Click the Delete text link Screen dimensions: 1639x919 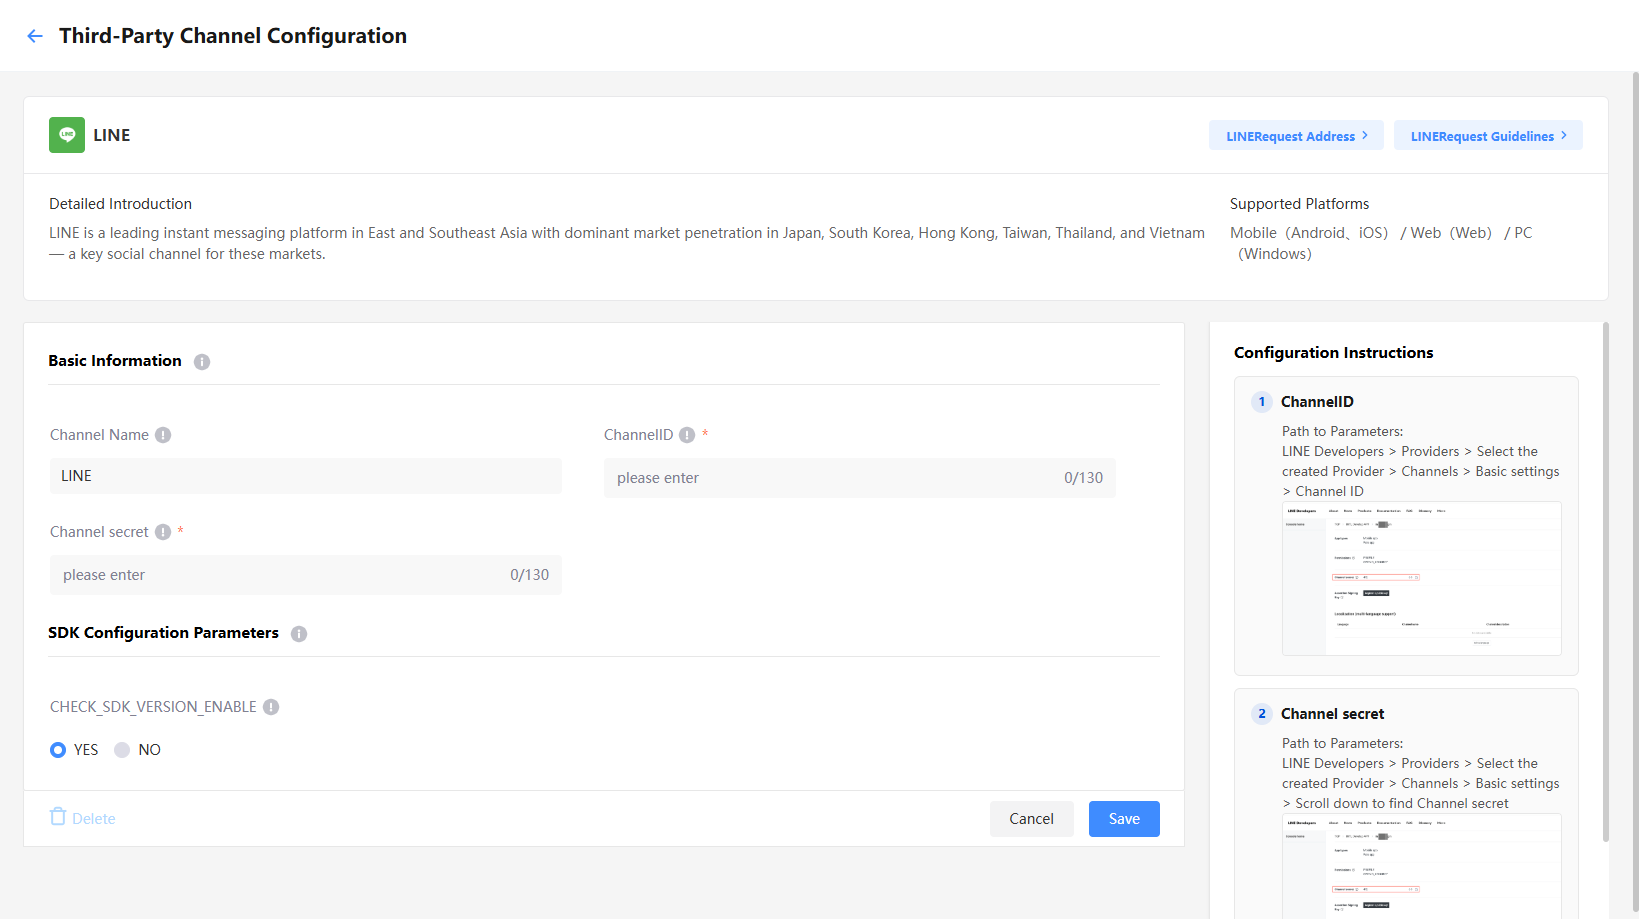click(x=94, y=819)
